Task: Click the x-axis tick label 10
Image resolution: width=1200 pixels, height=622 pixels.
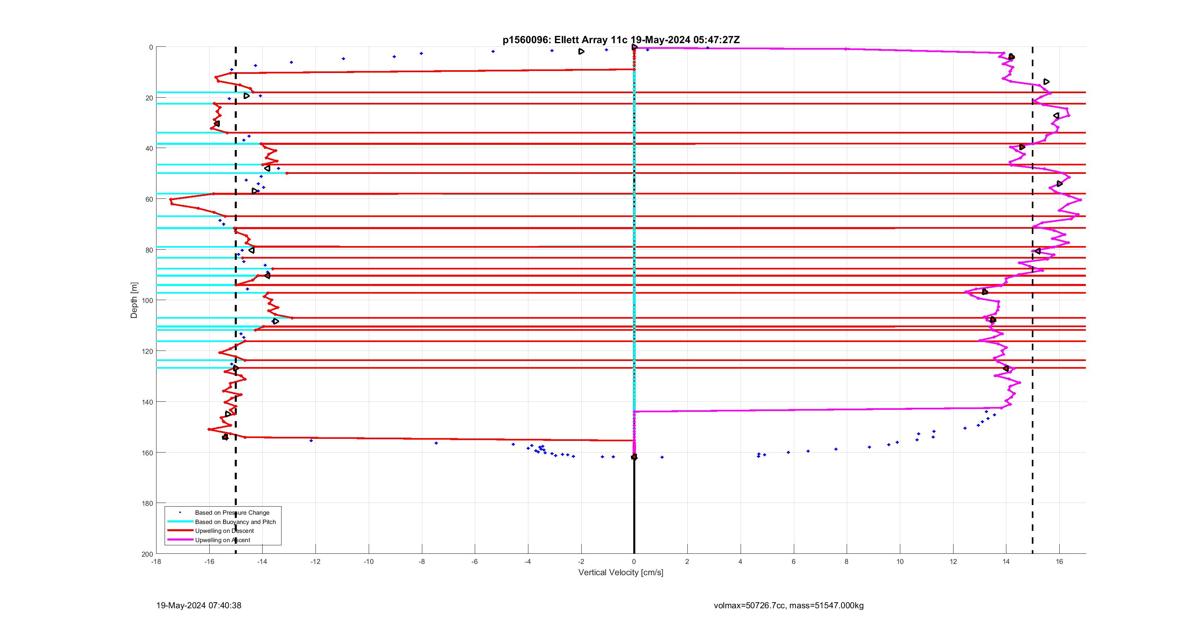Action: tap(899, 561)
